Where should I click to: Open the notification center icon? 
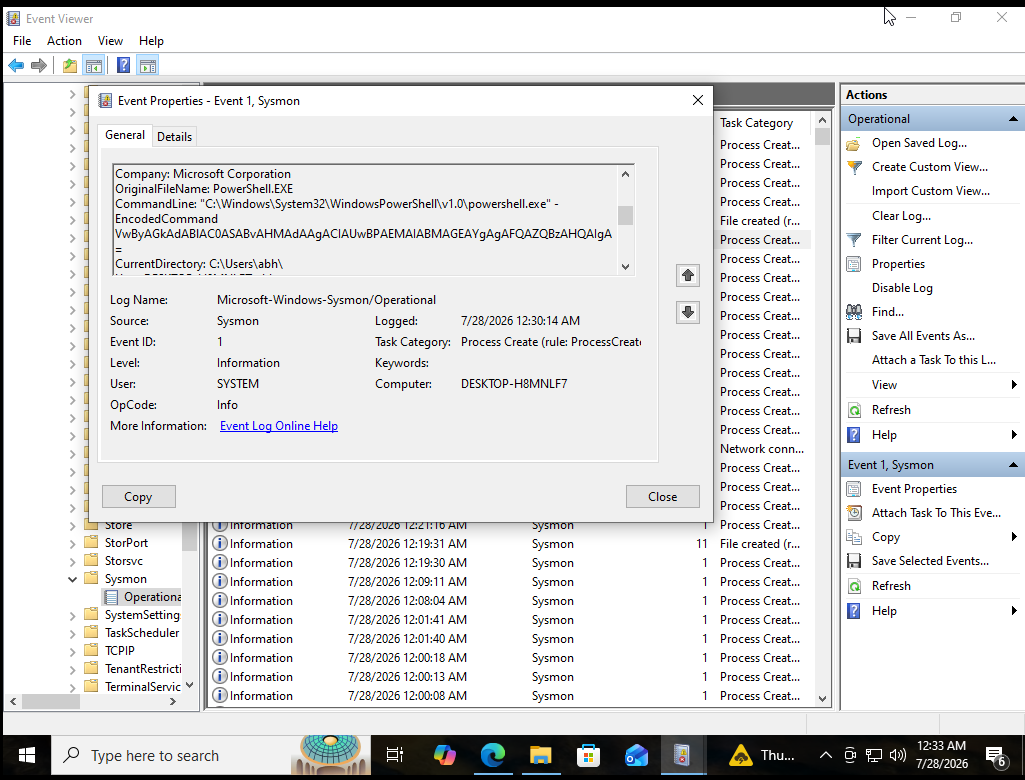(995, 755)
